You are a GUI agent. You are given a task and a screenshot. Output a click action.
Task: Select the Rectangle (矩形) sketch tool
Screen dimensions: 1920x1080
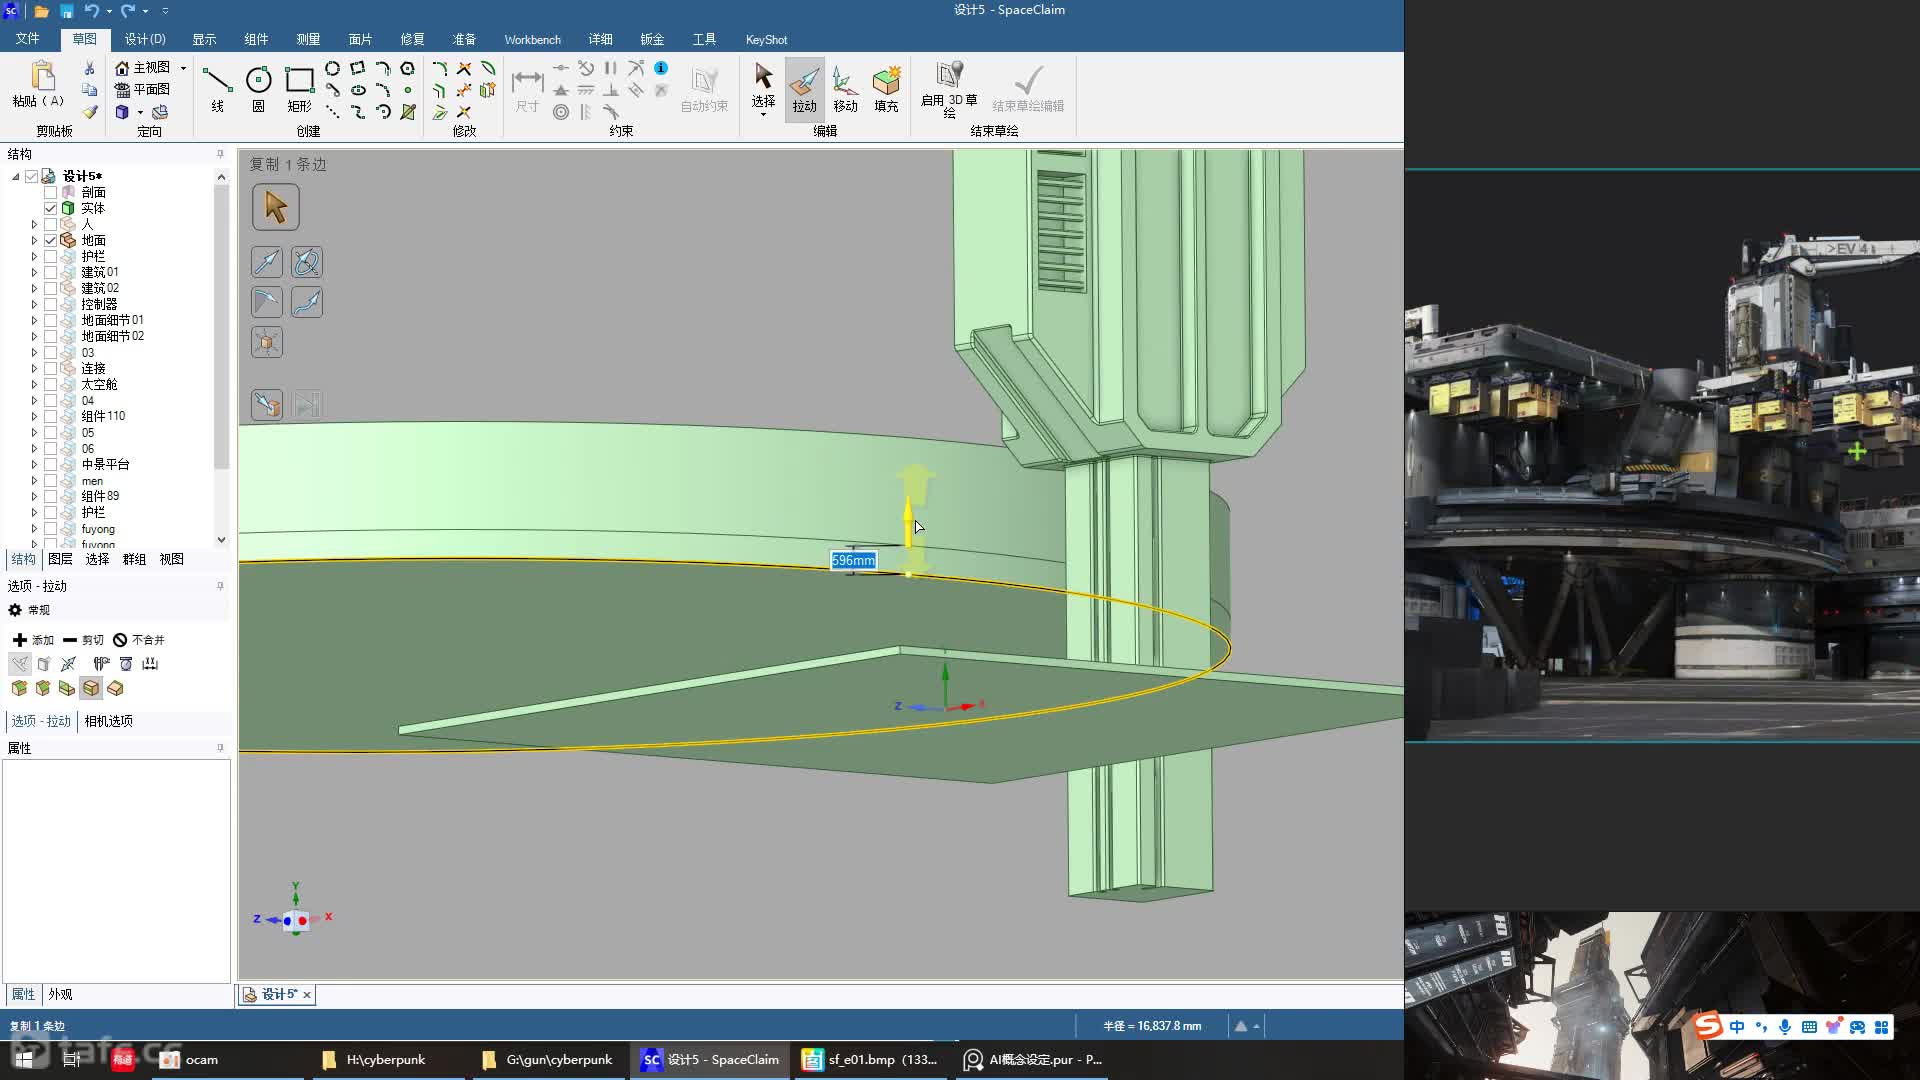[299, 88]
